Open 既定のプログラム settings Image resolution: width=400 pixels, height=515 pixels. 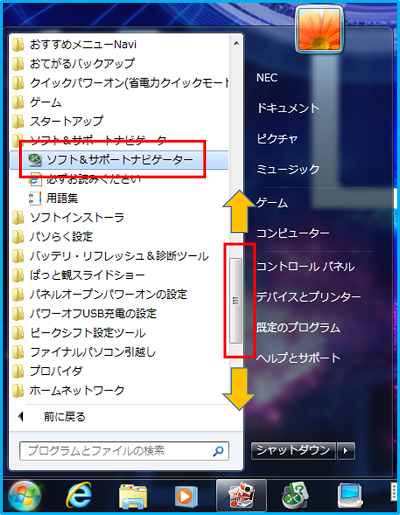[298, 328]
